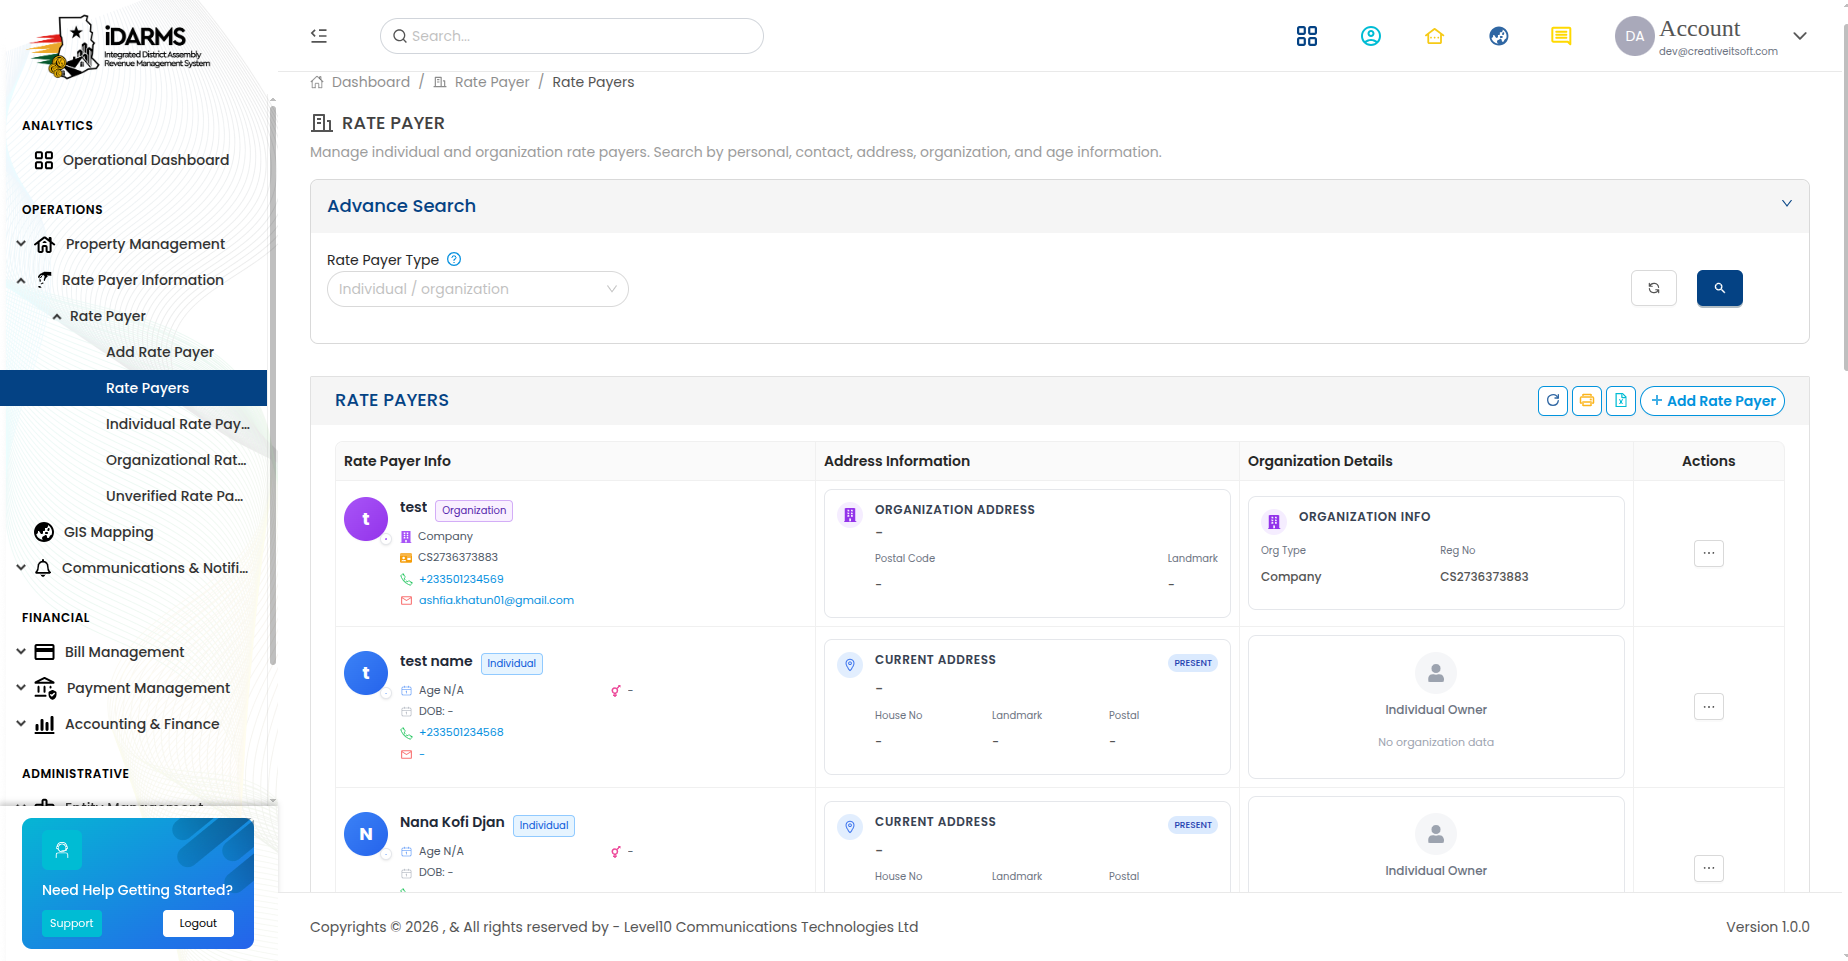Click the sidebar vertical scrollbar
1848x961 pixels.
point(272,385)
